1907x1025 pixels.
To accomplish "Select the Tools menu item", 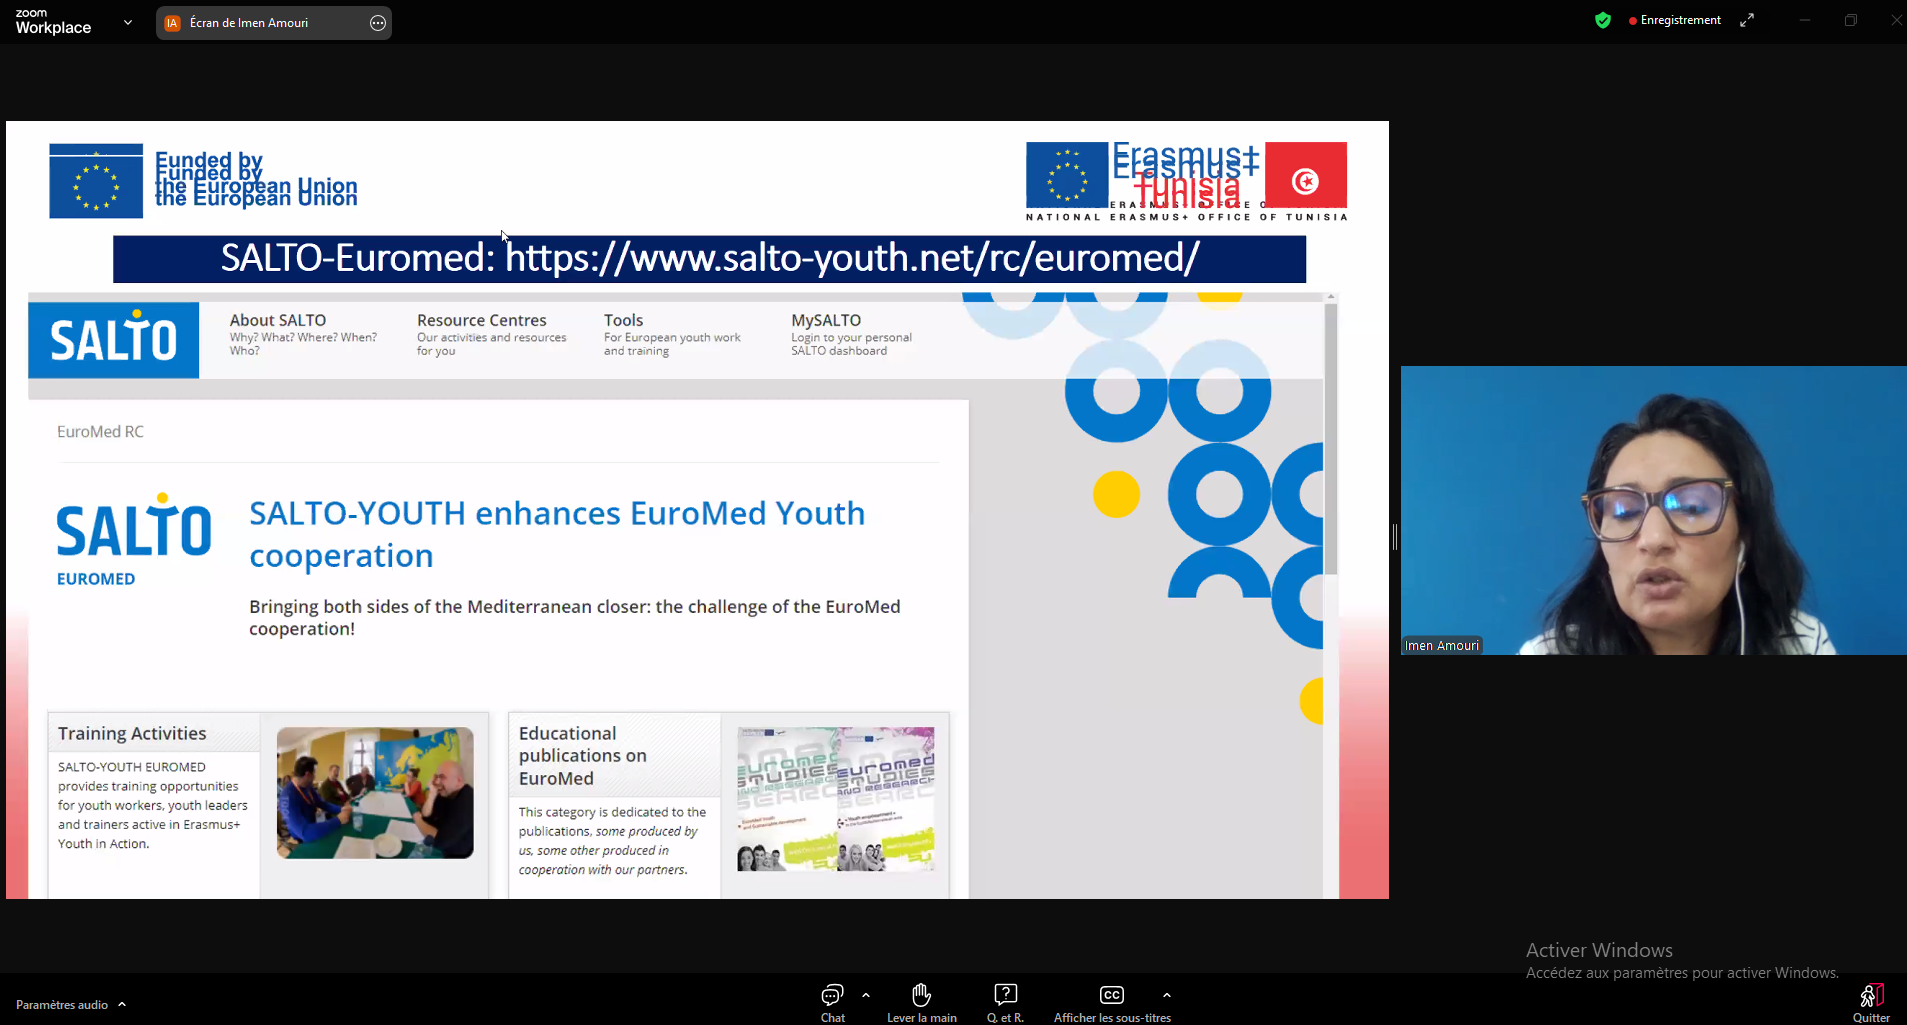I will [623, 320].
